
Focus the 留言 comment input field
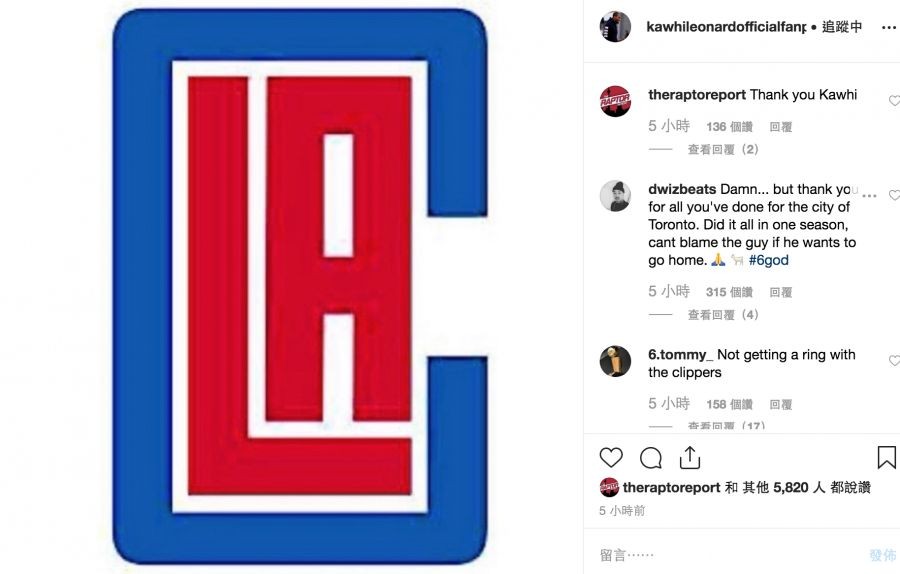coord(729,555)
